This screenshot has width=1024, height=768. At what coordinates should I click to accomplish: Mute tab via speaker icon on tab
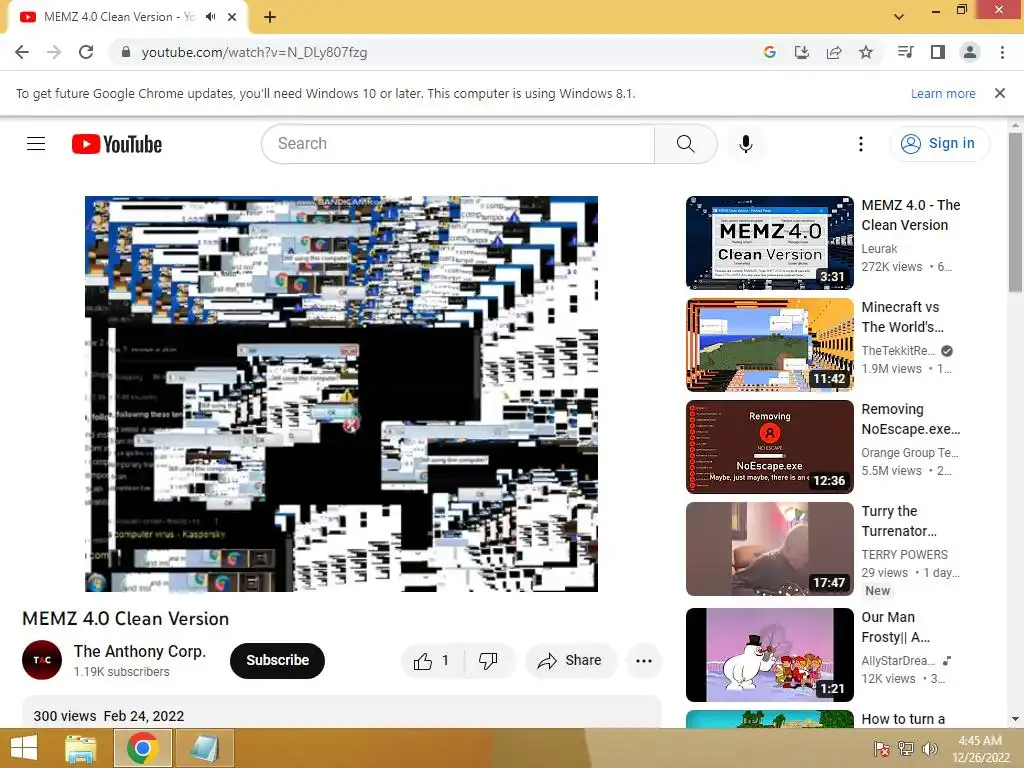coord(210,17)
